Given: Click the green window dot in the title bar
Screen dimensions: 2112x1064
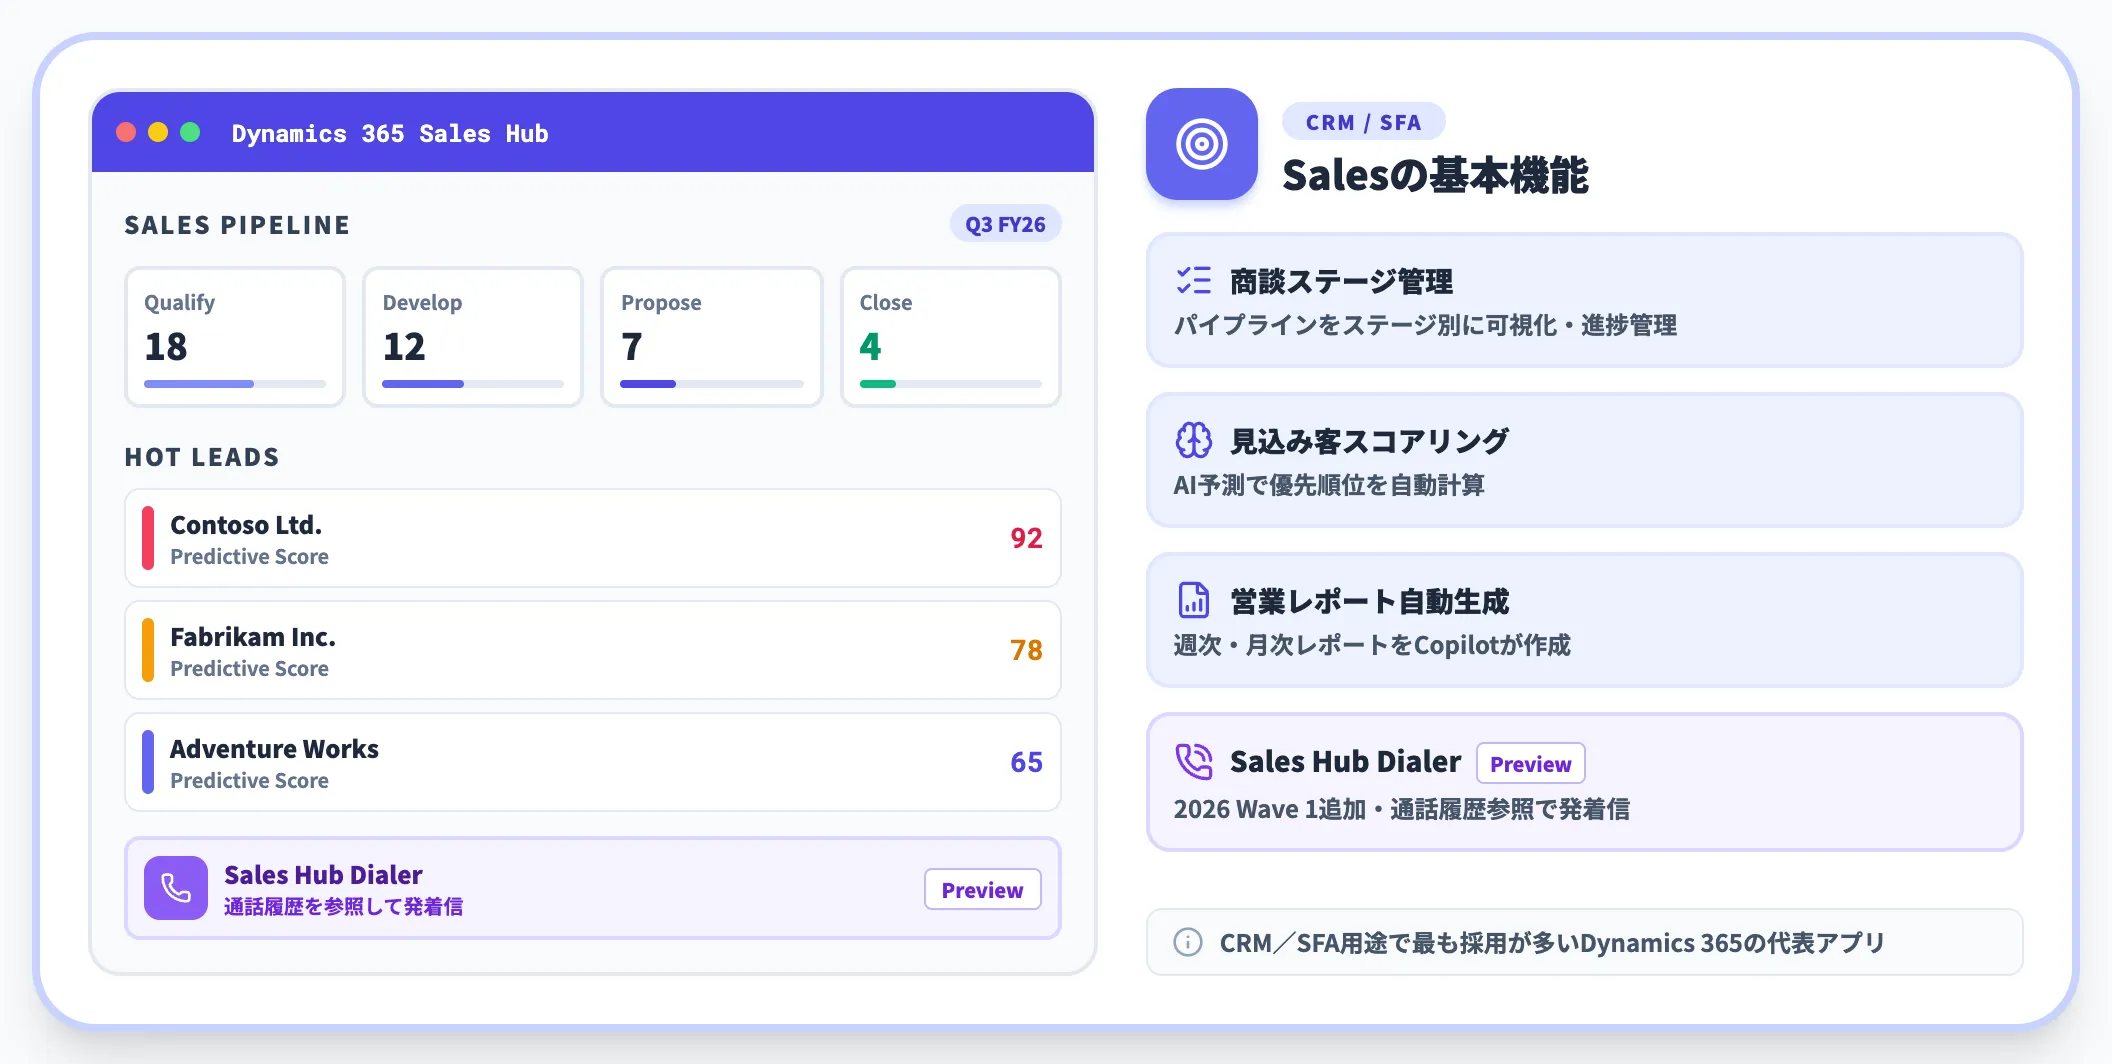Looking at the screenshot, I should point(190,132).
